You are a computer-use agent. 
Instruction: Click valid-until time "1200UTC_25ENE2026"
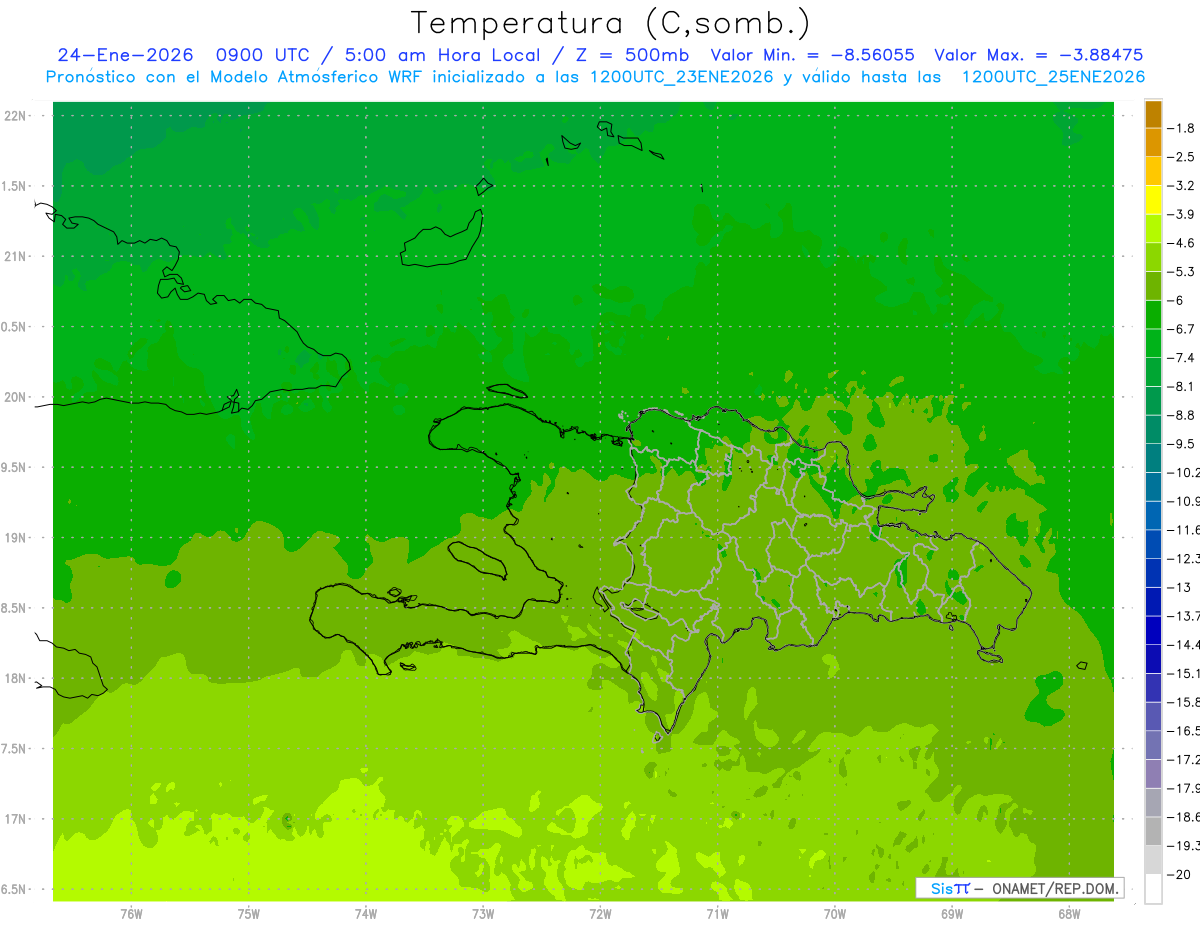tap(1053, 77)
